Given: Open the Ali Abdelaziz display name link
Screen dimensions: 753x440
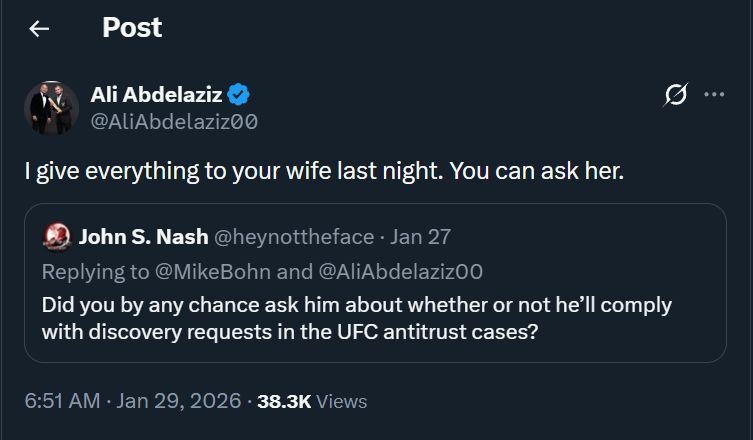Looking at the screenshot, I should tap(156, 95).
